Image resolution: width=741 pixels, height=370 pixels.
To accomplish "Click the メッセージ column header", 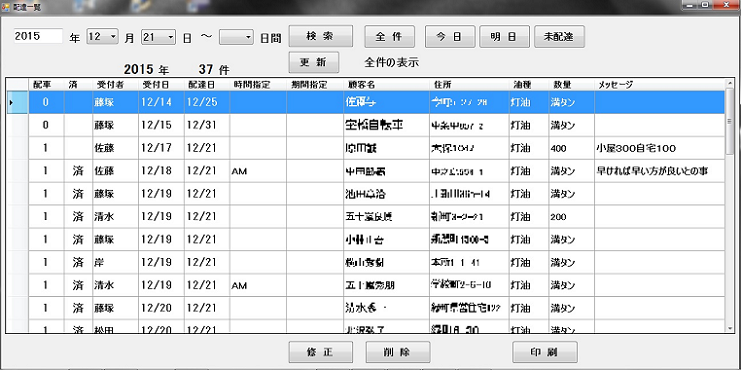I will tap(659, 85).
